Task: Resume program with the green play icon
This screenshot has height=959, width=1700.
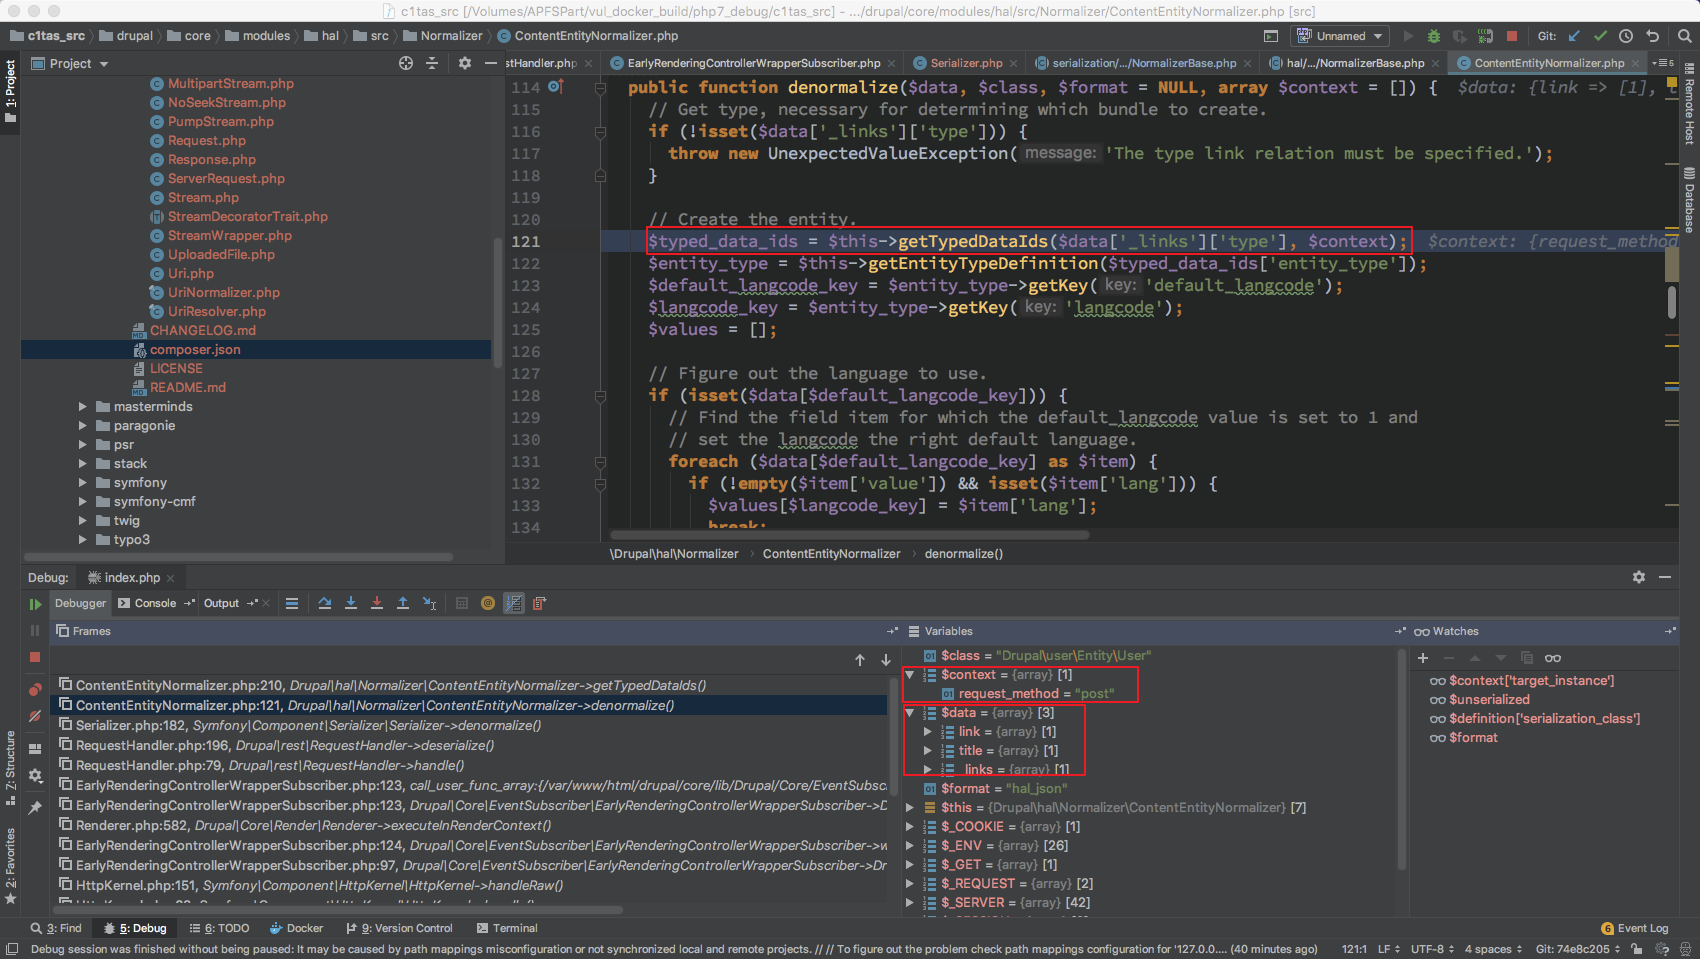Action: [x=35, y=604]
